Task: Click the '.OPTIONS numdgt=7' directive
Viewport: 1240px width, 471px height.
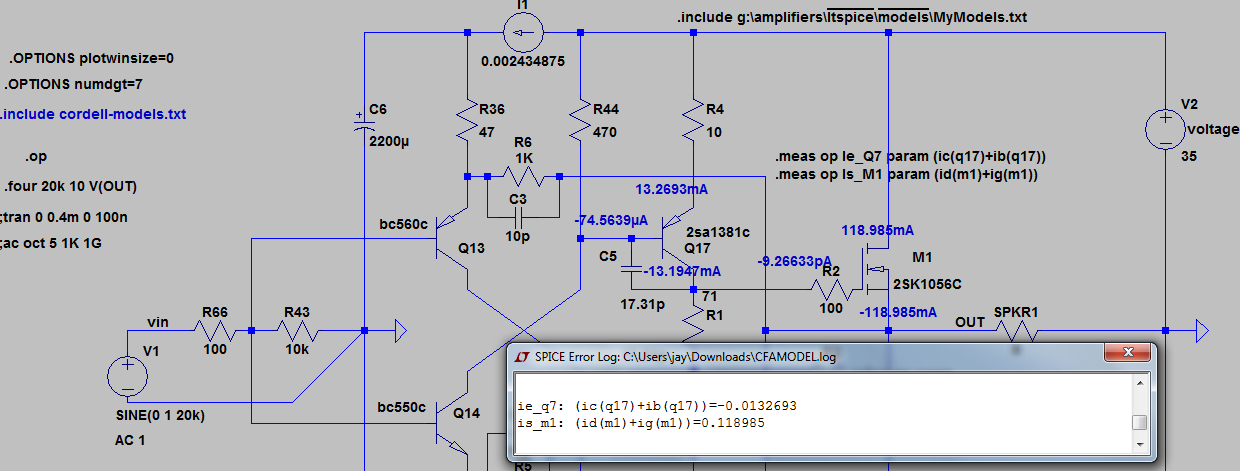Action: coord(73,84)
